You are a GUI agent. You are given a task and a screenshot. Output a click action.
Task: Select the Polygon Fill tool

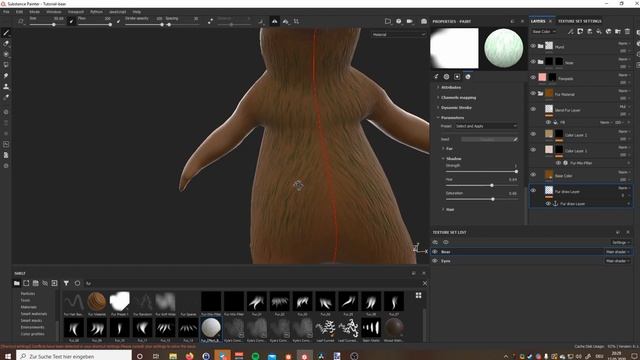(x=6, y=65)
